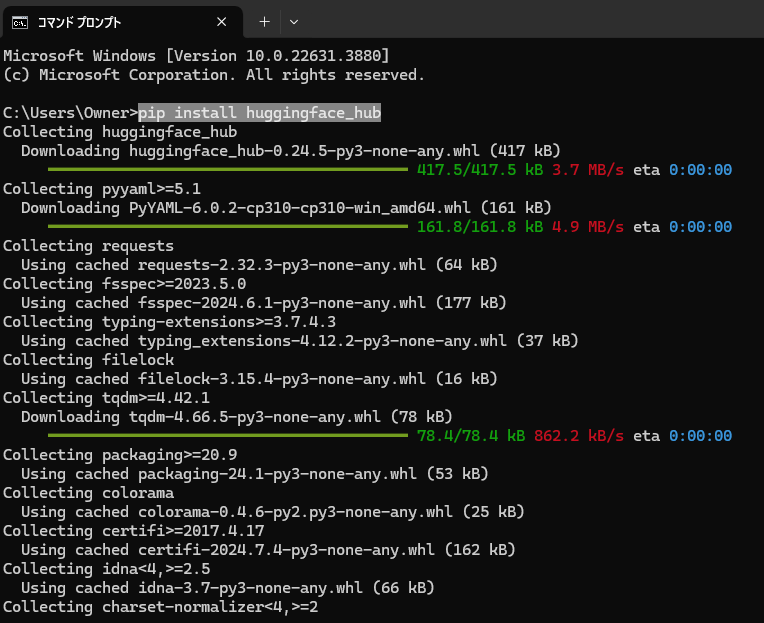The height and width of the screenshot is (623, 764).
Task: Click the Microsoft Corporation copyright line
Action: [x=214, y=75]
